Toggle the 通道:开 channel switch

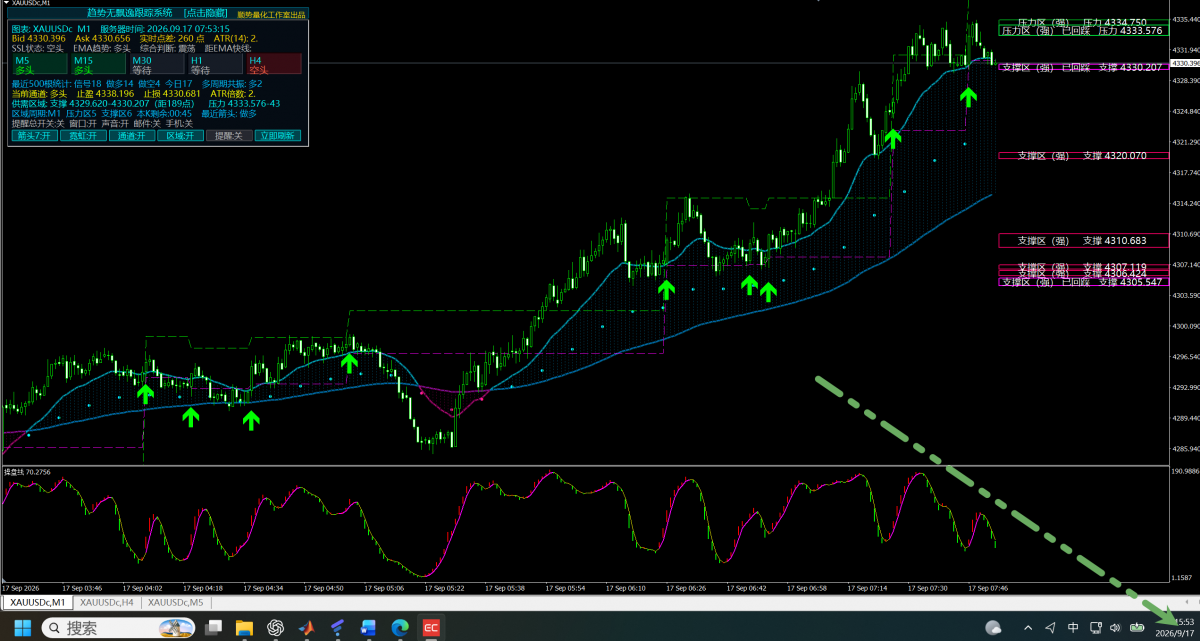[x=132, y=136]
